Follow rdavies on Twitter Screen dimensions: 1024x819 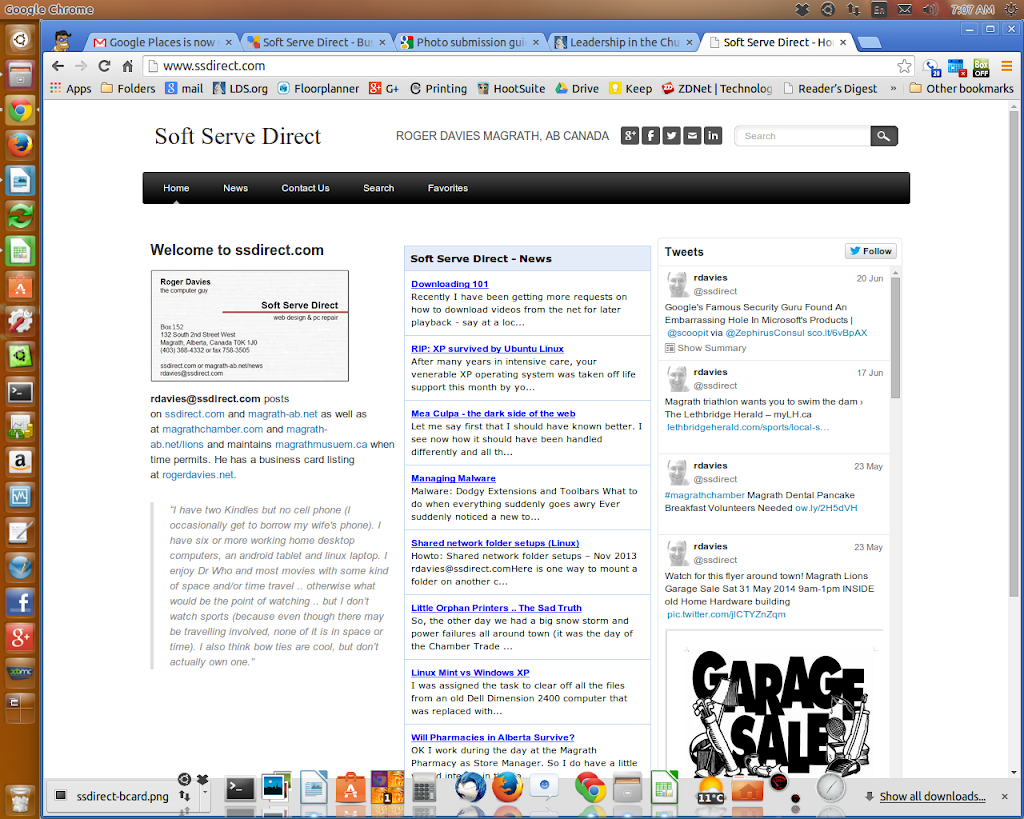(871, 251)
